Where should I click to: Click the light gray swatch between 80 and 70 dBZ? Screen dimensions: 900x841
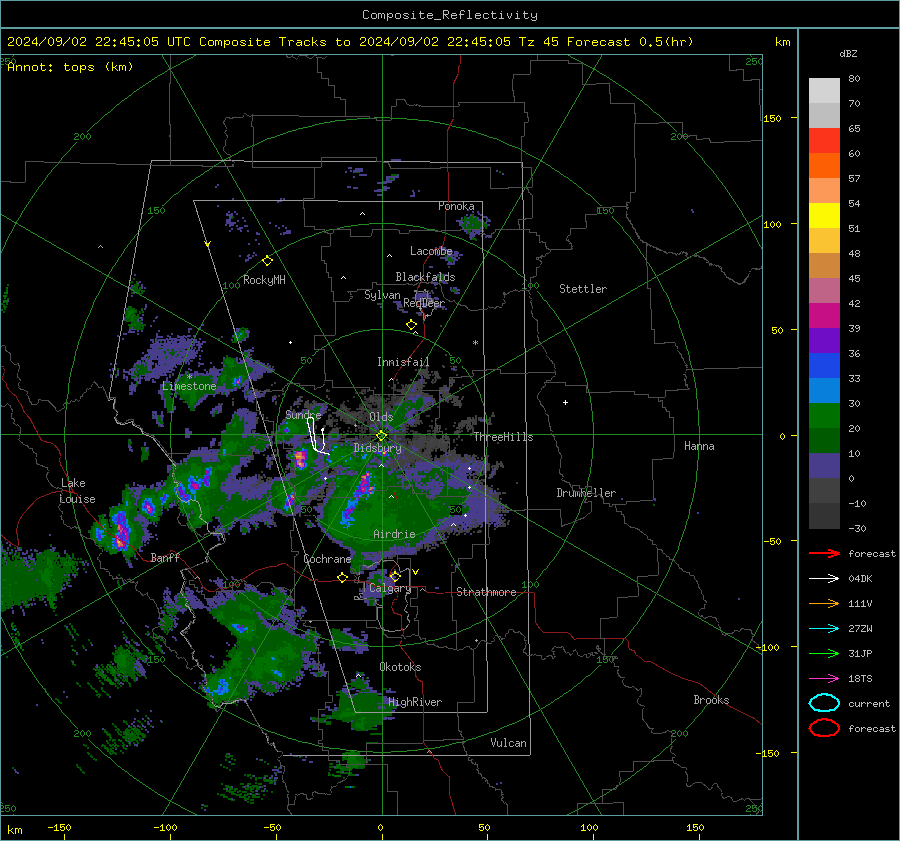point(824,91)
